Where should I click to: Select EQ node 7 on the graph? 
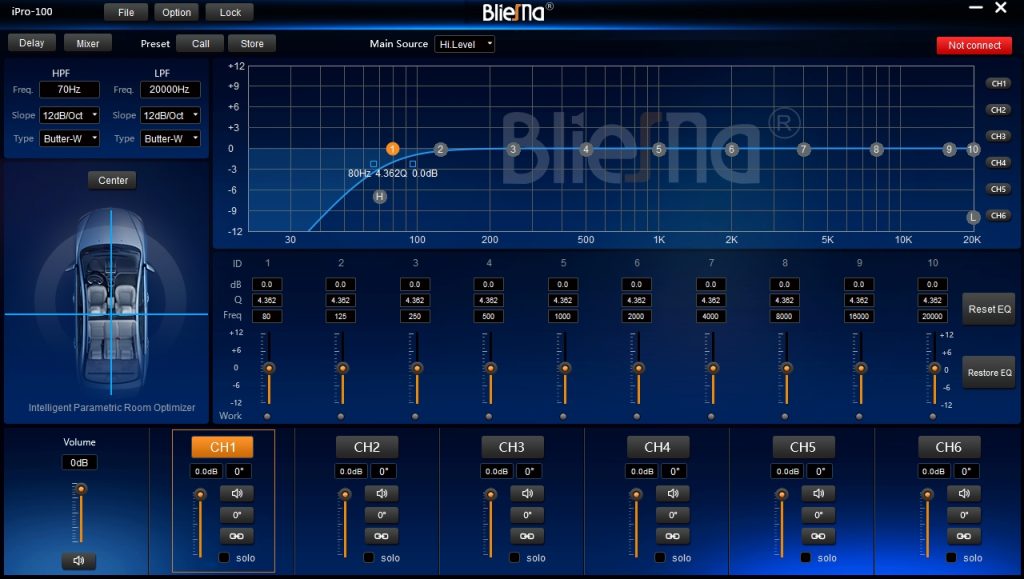point(804,149)
